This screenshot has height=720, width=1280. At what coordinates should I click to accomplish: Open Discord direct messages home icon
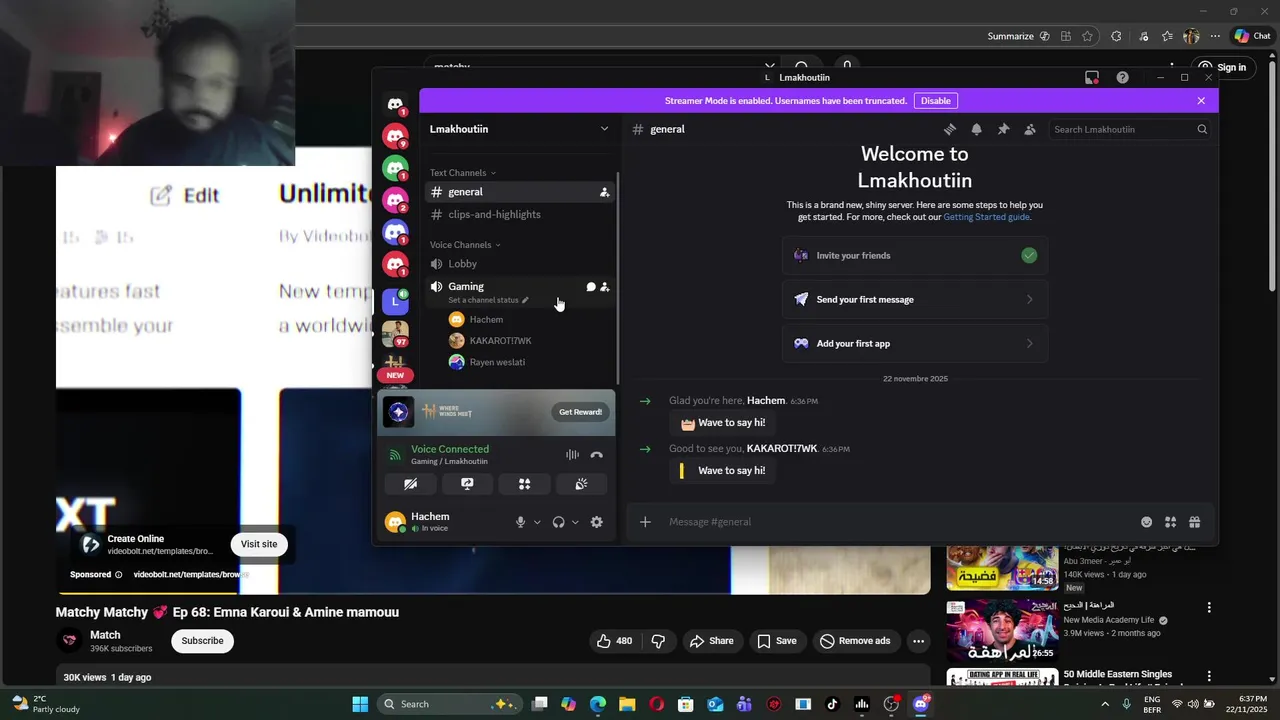point(395,104)
